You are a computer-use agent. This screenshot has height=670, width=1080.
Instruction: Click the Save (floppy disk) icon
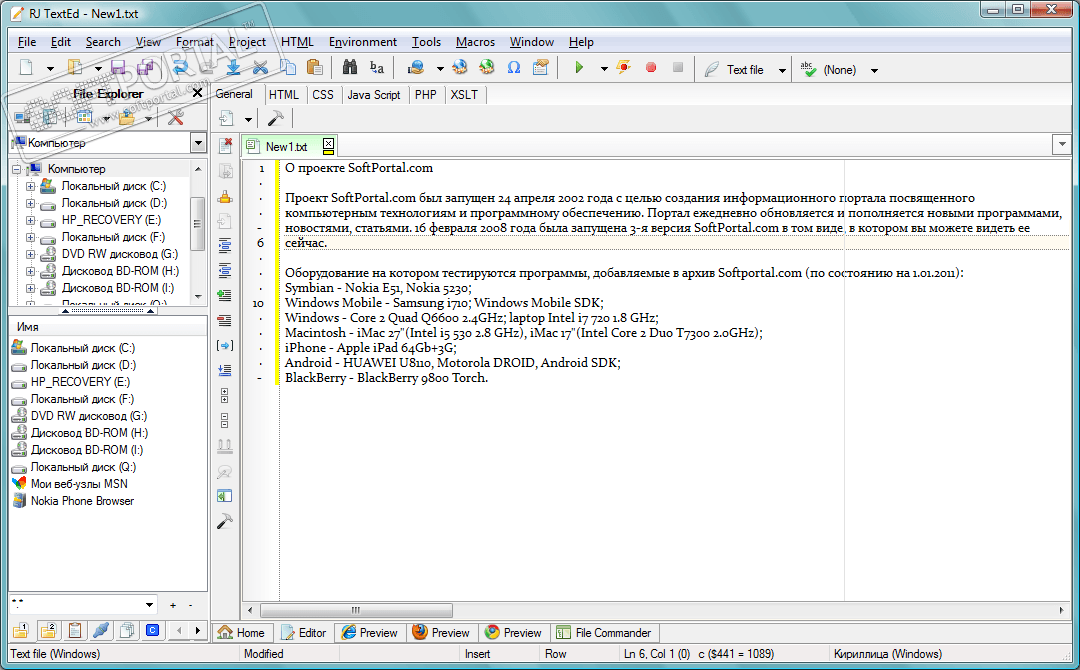click(x=118, y=67)
